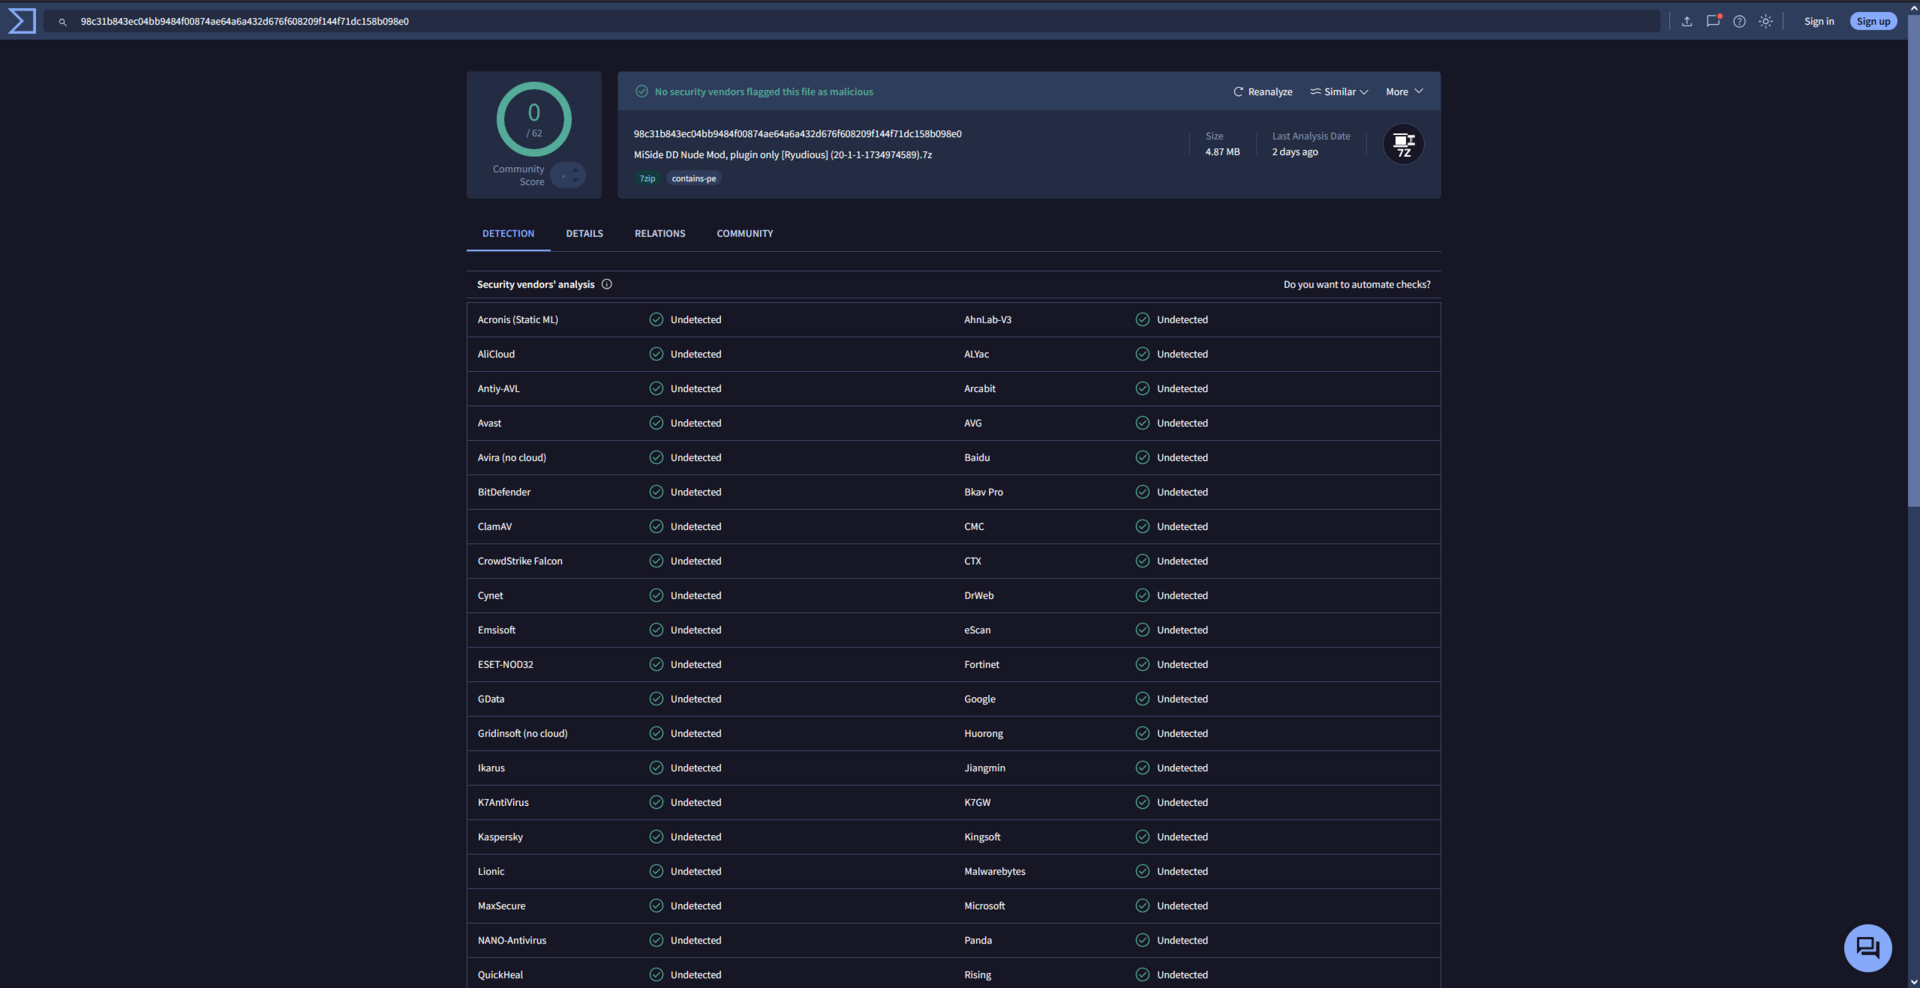Select vendor name 'Antiy-AVL'
The image size is (1920, 988).
click(498, 389)
